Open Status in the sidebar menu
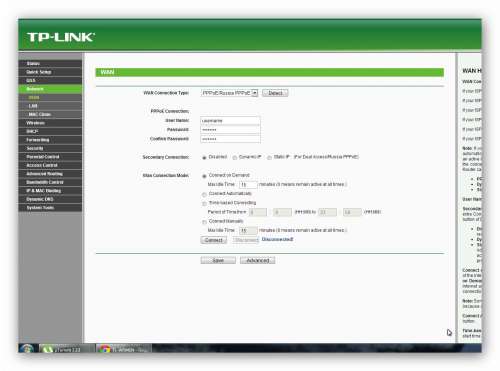Screen dimensions: 500x371 tap(50, 63)
